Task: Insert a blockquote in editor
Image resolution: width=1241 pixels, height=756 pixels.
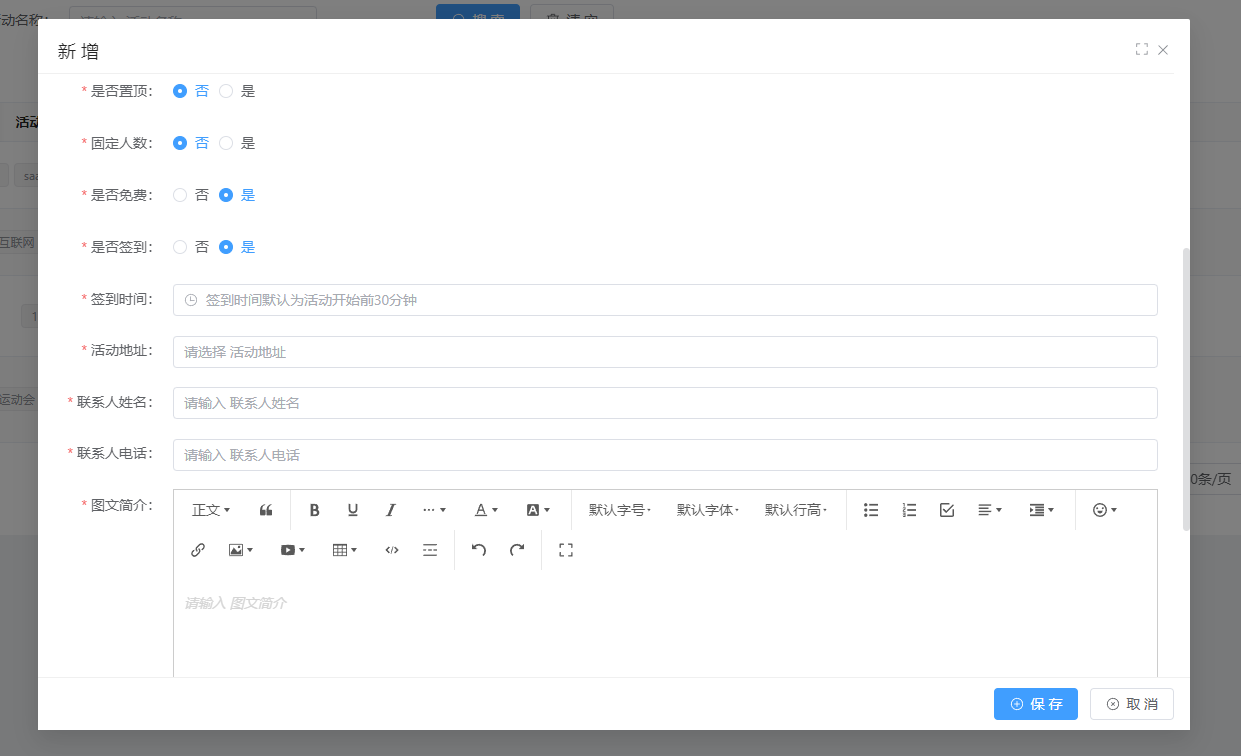Action: point(266,510)
